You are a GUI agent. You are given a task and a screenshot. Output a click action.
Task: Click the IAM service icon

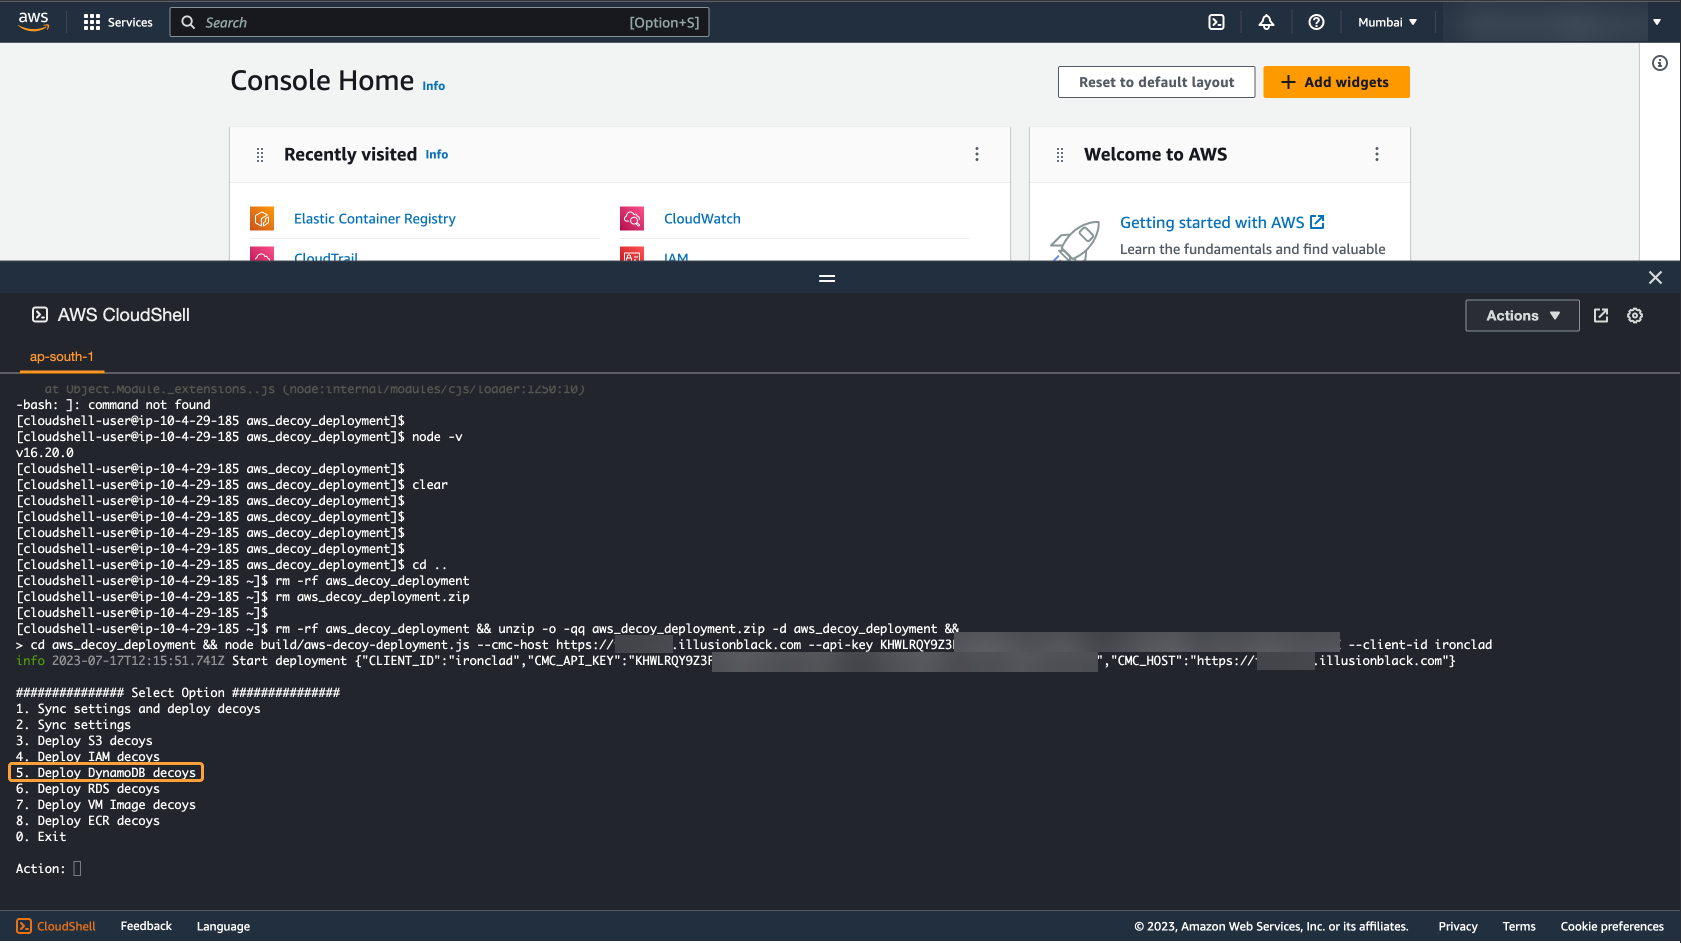tap(632, 257)
